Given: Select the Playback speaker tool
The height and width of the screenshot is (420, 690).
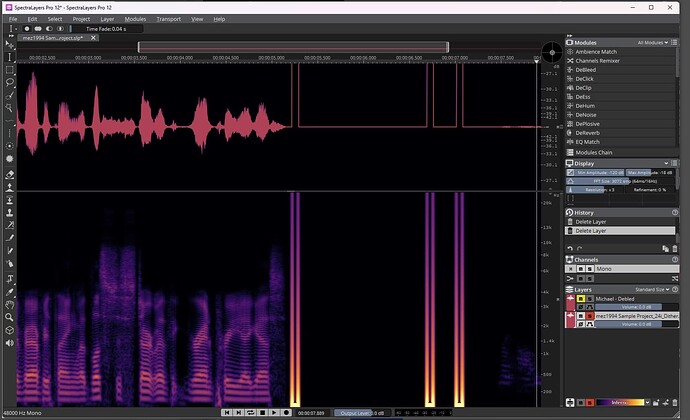Looking at the screenshot, I should point(10,343).
